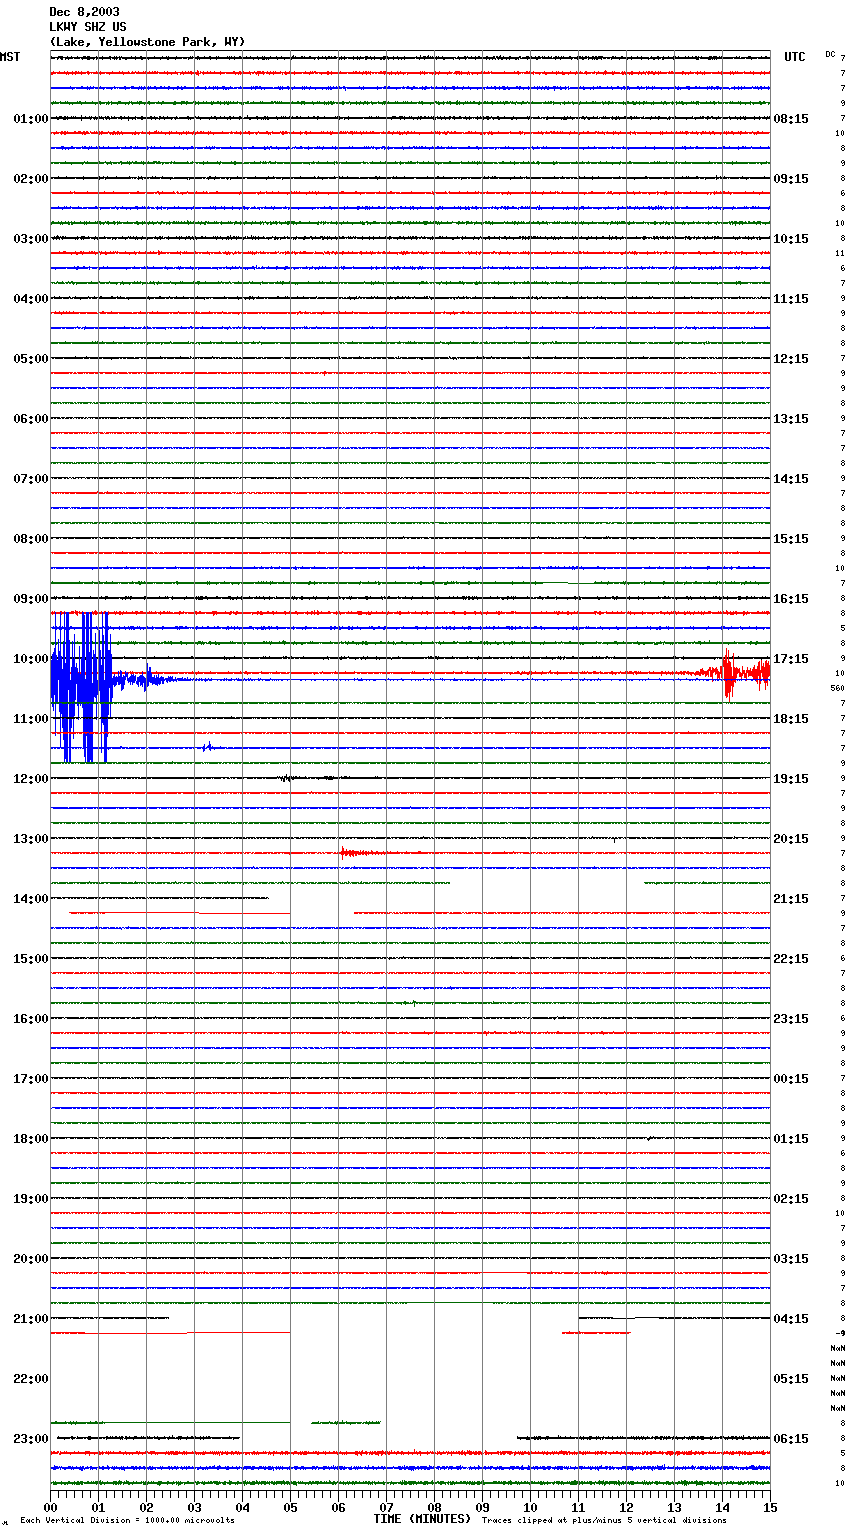Click the '15:15' UTC time label
Image resolution: width=850 pixels, height=1534 pixels.
791,539
